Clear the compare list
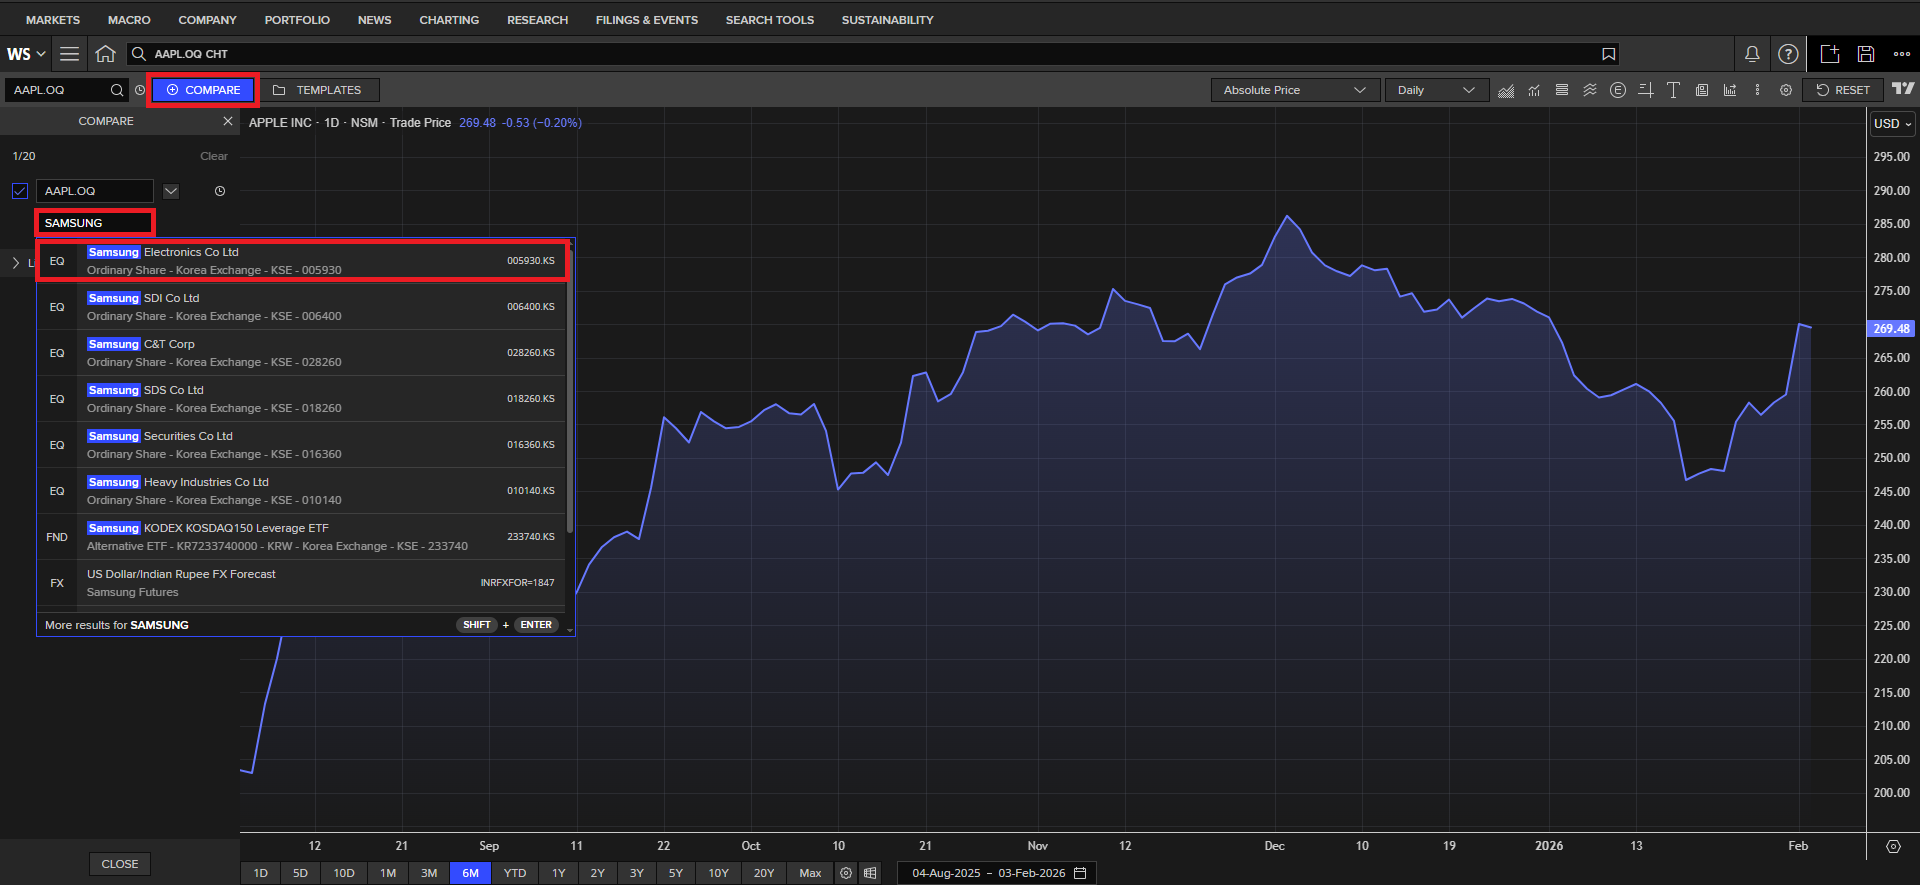 (214, 156)
